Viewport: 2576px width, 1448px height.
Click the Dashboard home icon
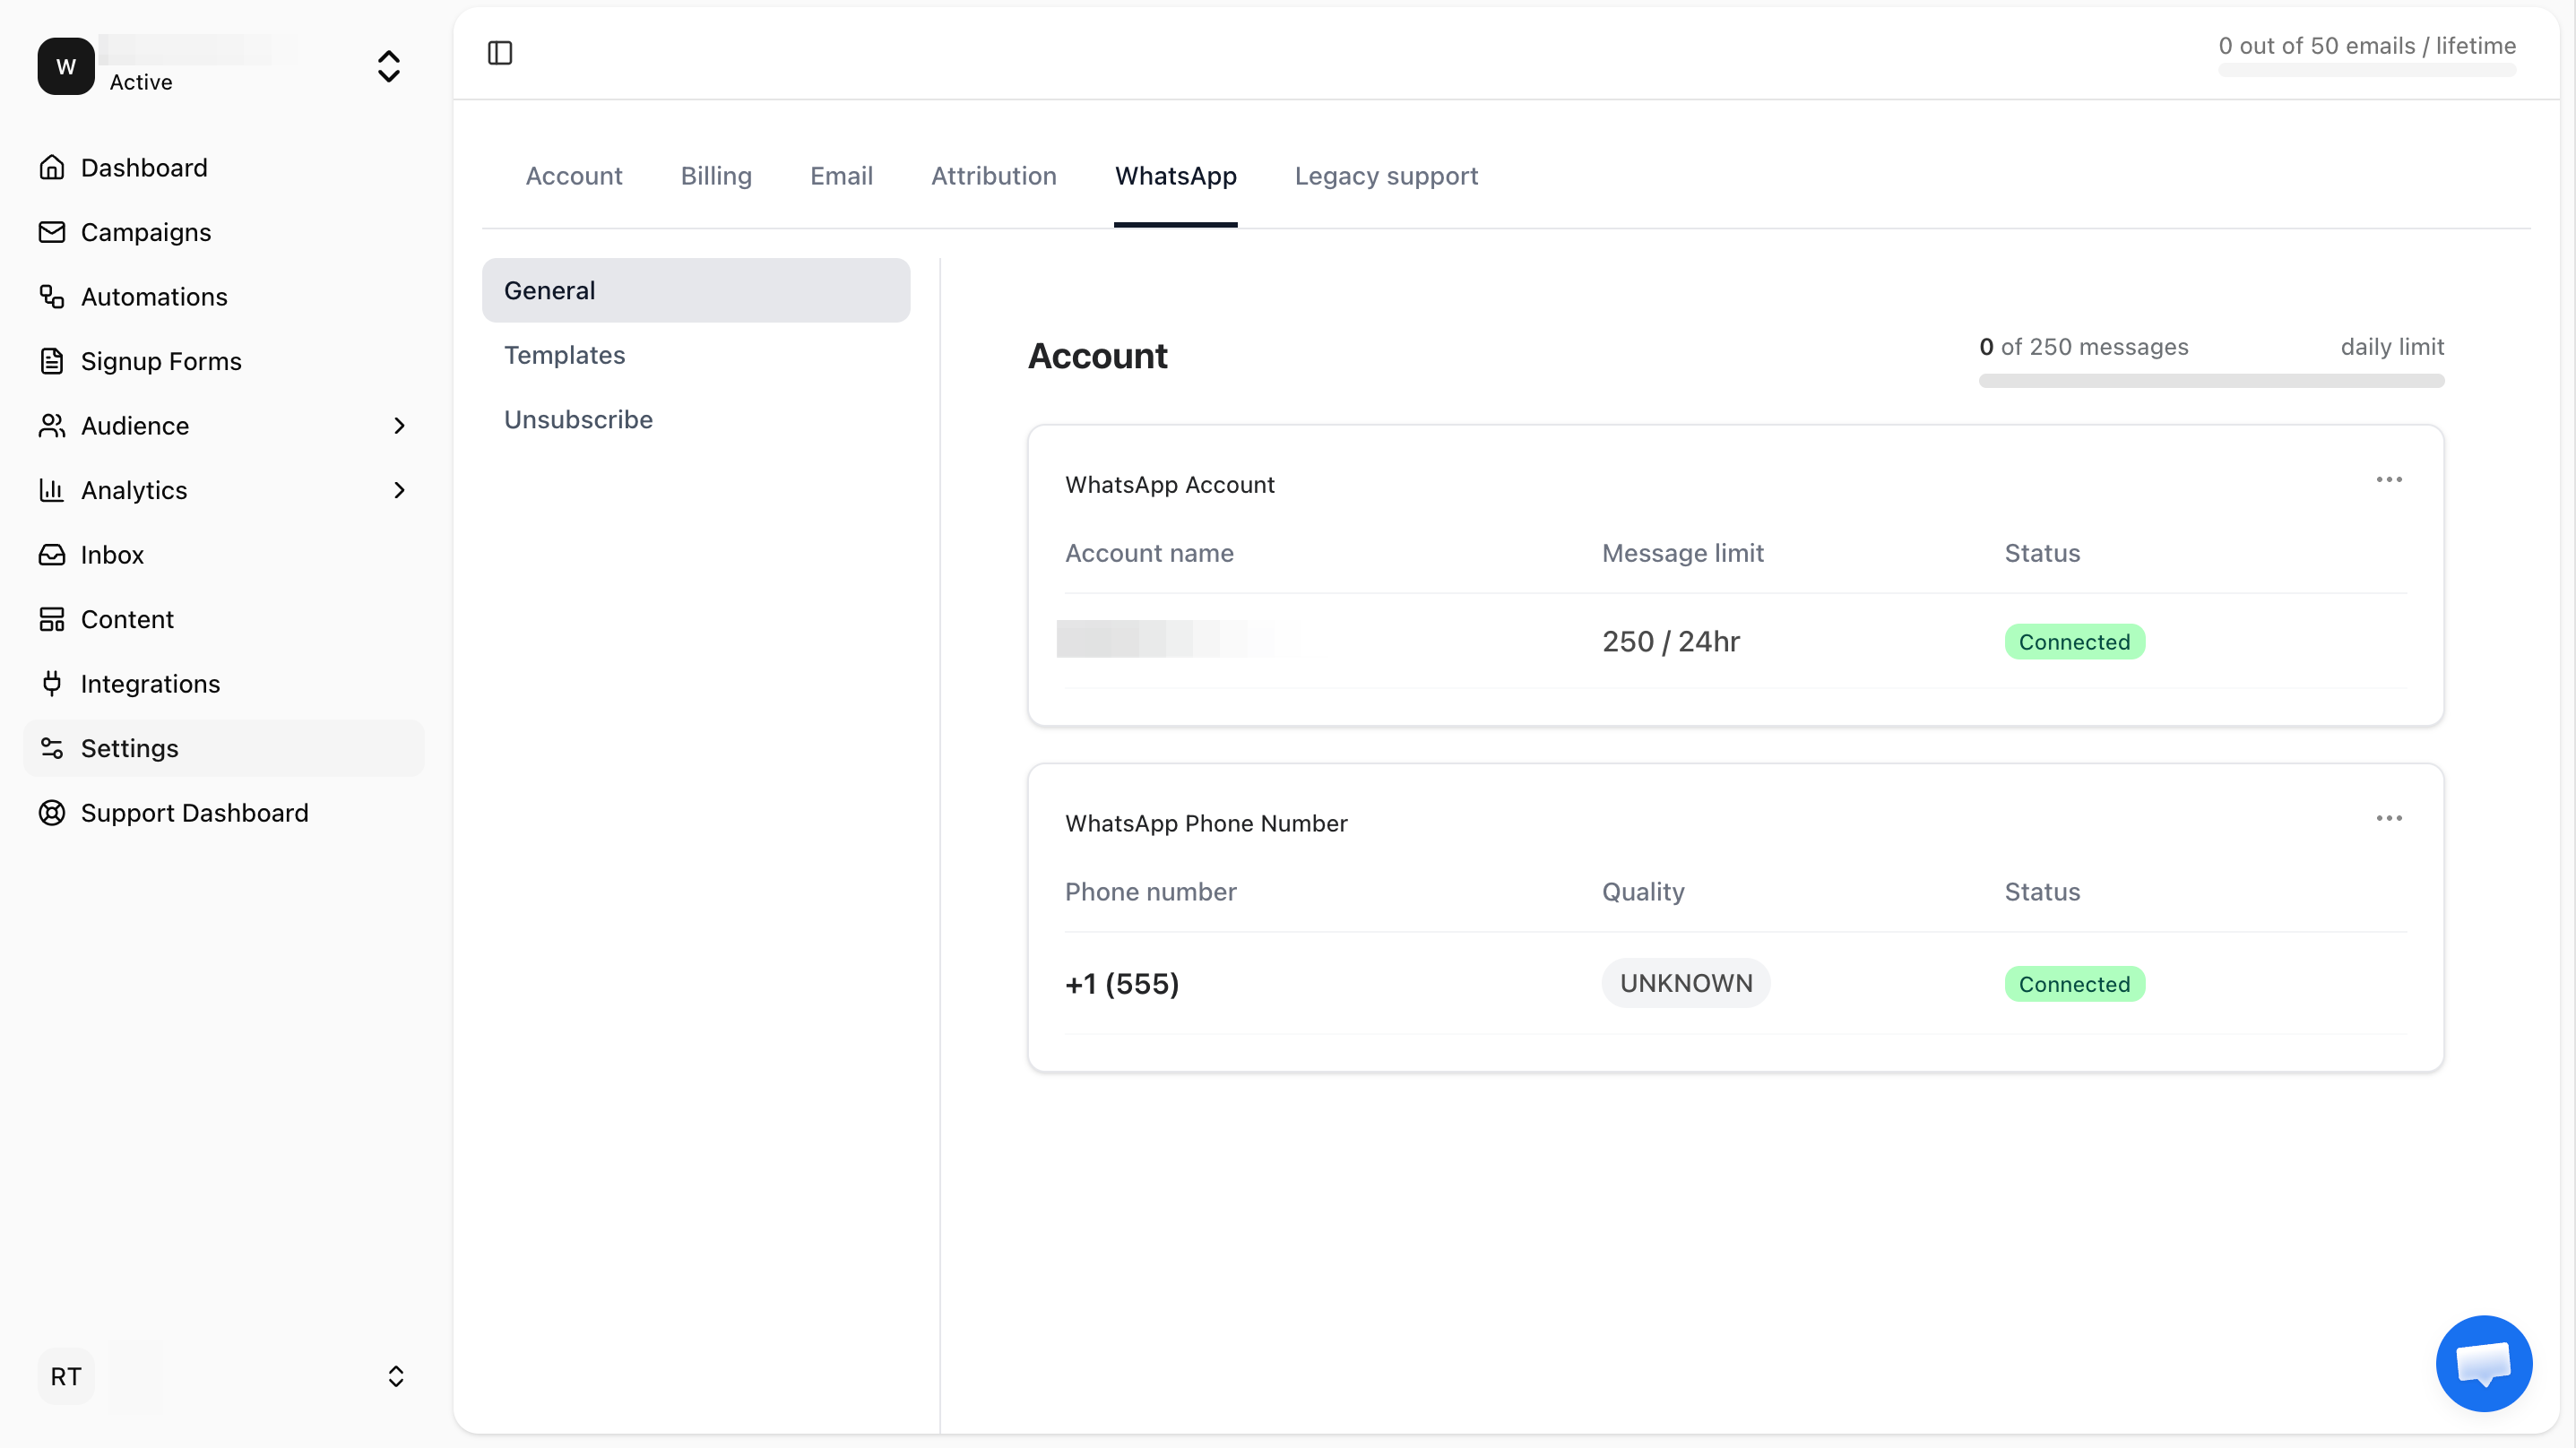[52, 167]
